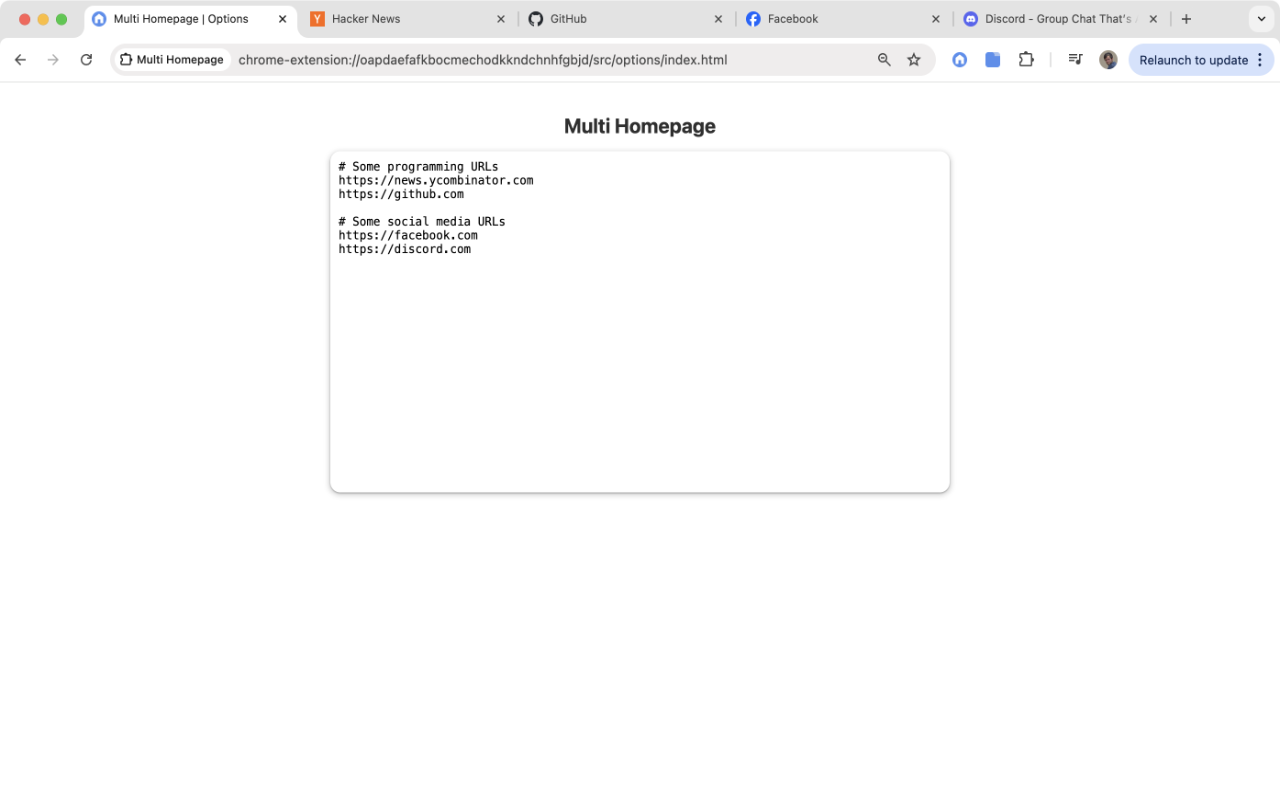
Task: Click the Relaunch to update button
Action: [1192, 60]
